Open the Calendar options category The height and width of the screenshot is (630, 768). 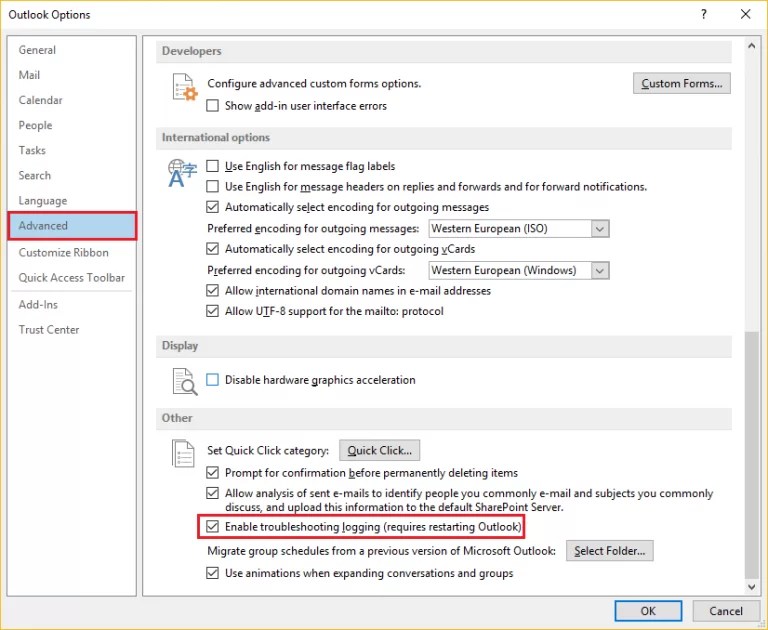tap(72, 100)
